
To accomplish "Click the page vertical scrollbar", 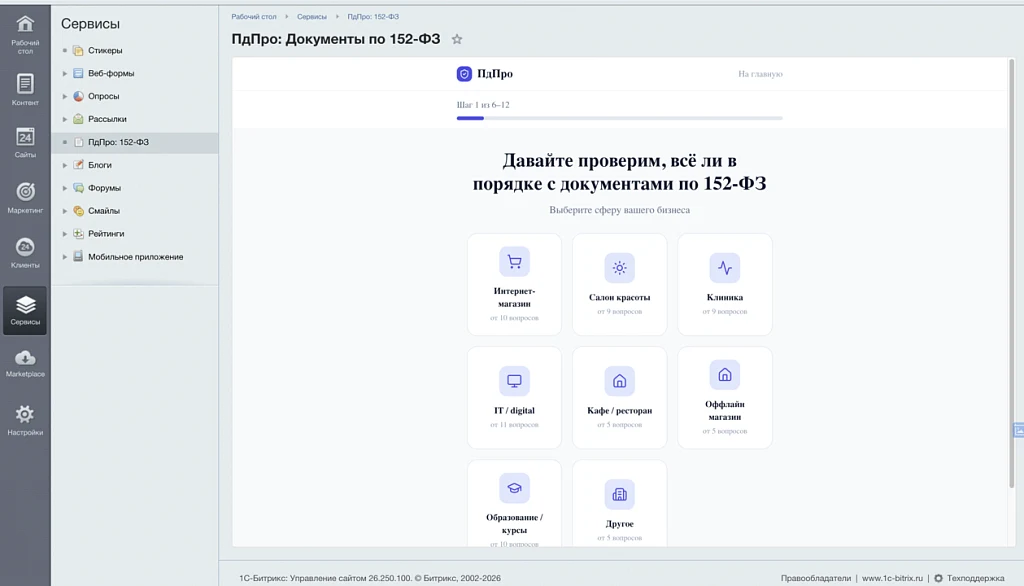I will (1012, 274).
